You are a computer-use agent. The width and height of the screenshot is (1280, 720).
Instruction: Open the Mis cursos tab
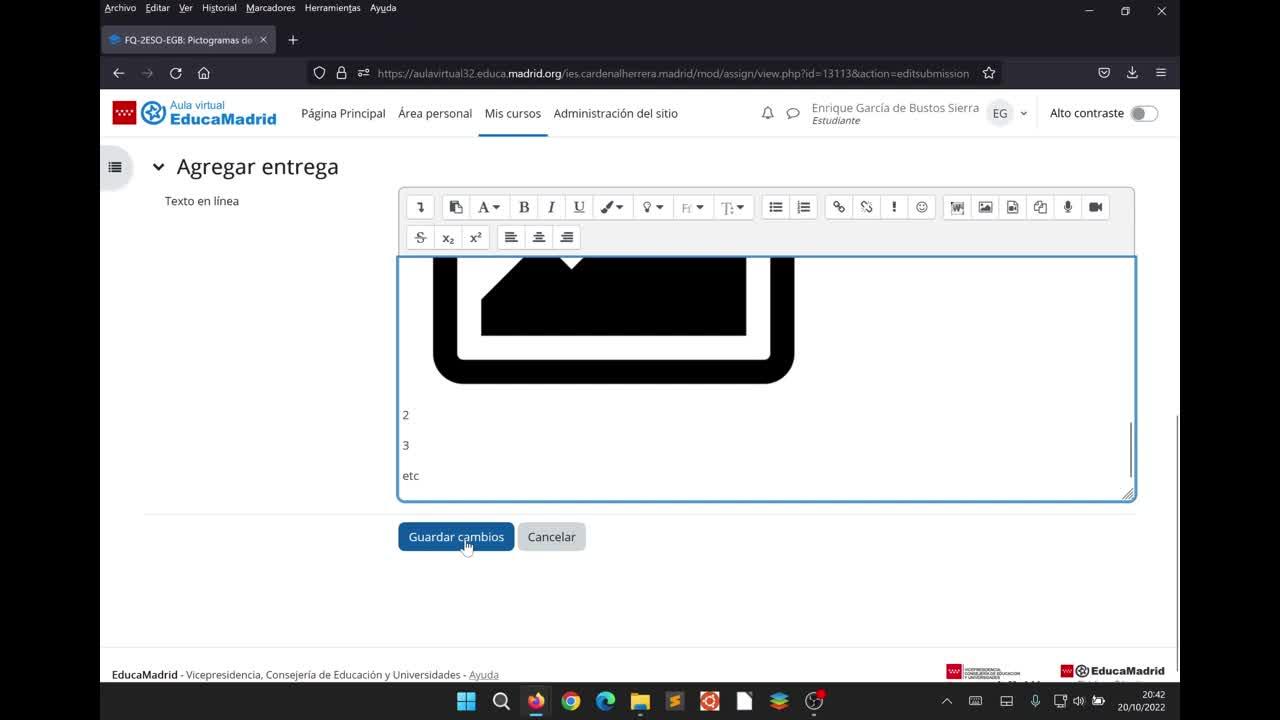[x=512, y=114]
